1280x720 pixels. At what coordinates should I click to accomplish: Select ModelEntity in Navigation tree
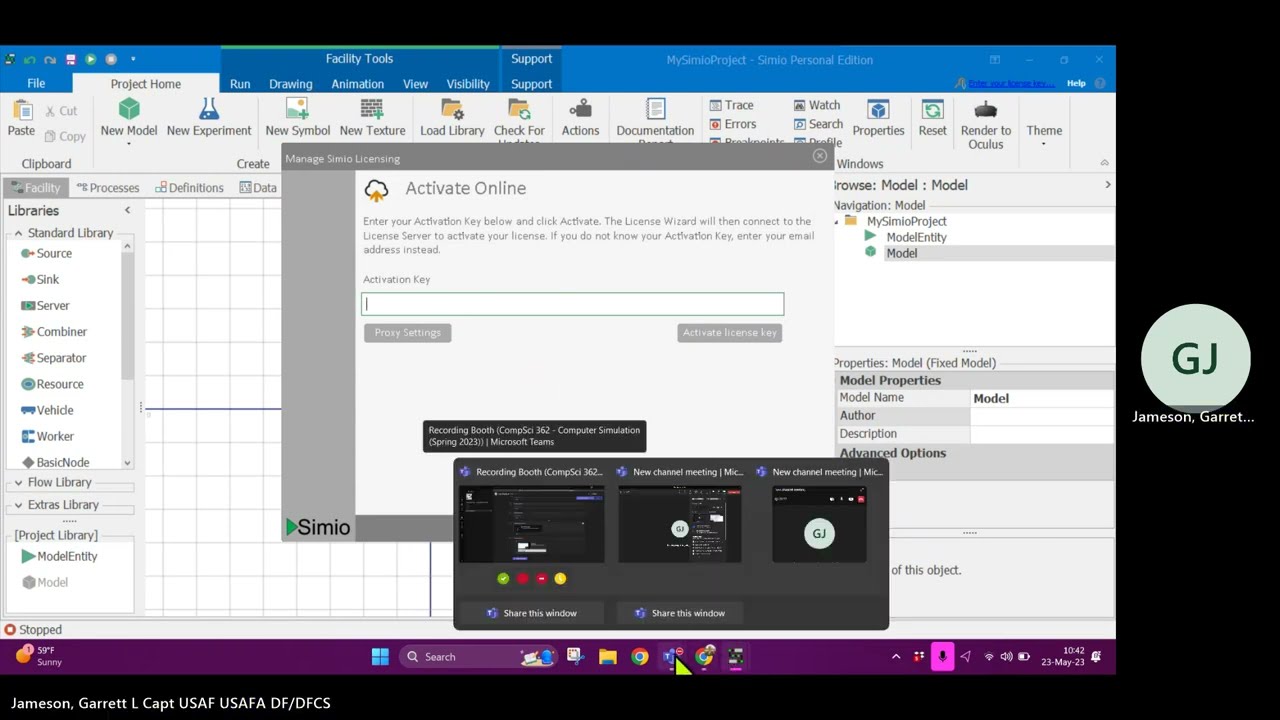point(916,237)
